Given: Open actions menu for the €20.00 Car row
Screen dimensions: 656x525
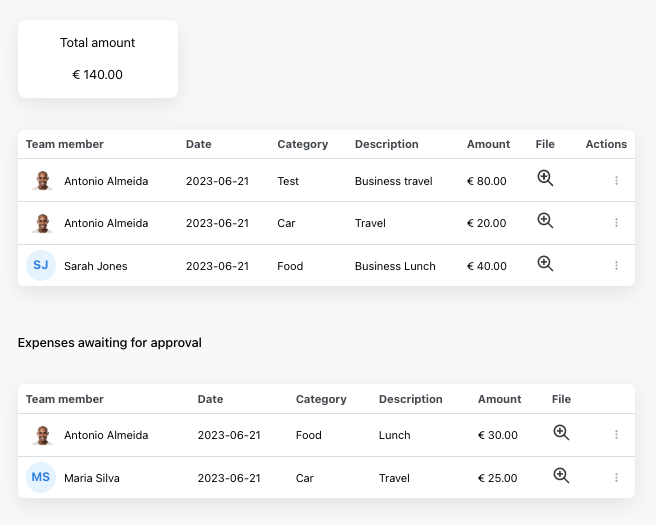Looking at the screenshot, I should click(x=616, y=223).
